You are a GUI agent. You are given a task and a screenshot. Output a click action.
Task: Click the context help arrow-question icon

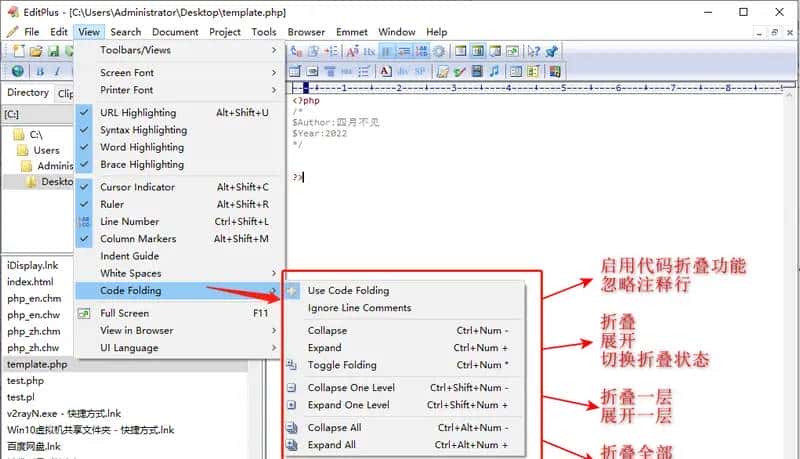pyautogui.click(x=534, y=51)
